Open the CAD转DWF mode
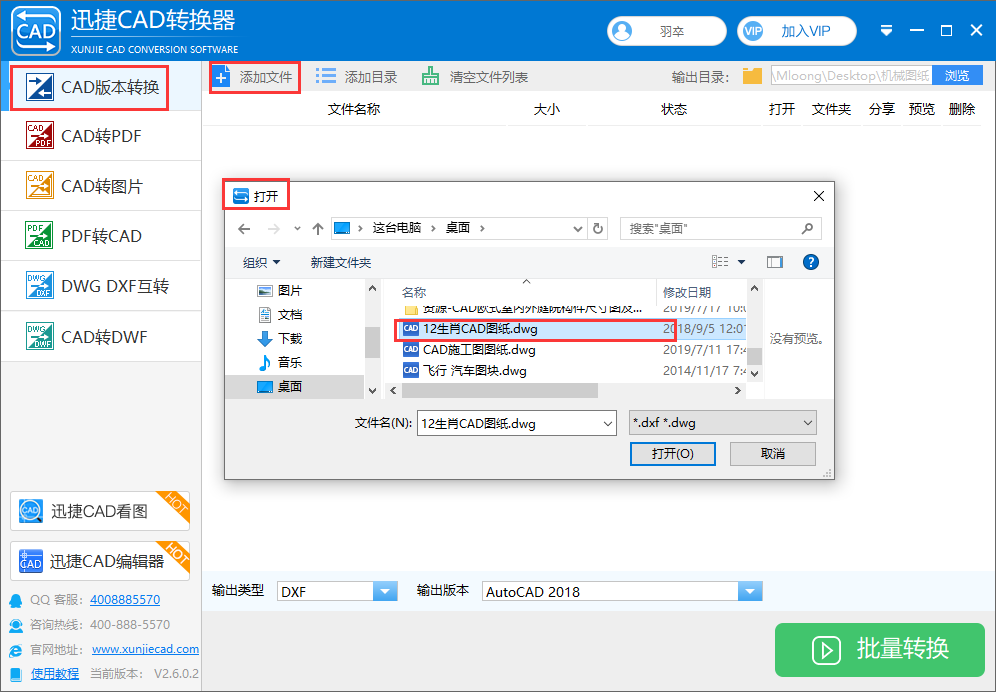The image size is (996, 692). pyautogui.click(x=101, y=336)
